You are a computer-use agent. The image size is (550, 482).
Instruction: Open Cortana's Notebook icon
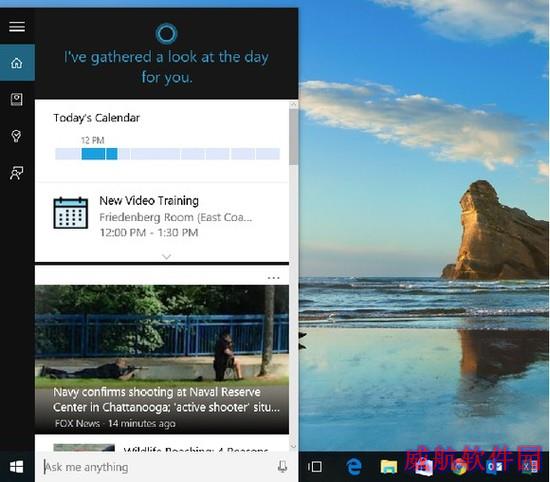point(16,100)
